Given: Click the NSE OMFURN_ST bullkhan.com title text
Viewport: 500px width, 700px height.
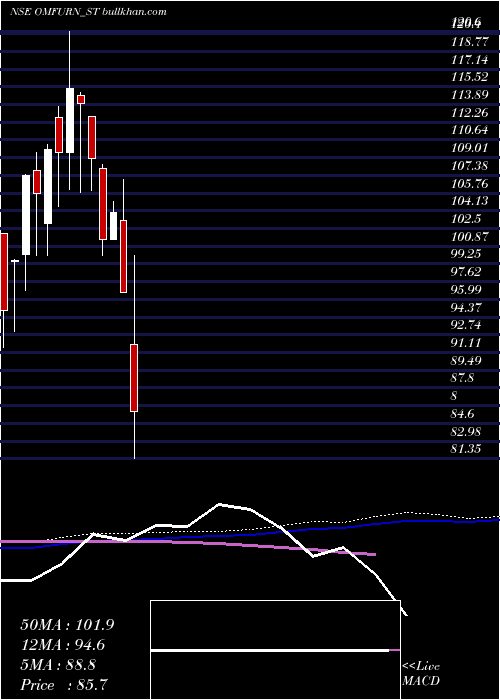Looking at the screenshot, I should 88,12.
